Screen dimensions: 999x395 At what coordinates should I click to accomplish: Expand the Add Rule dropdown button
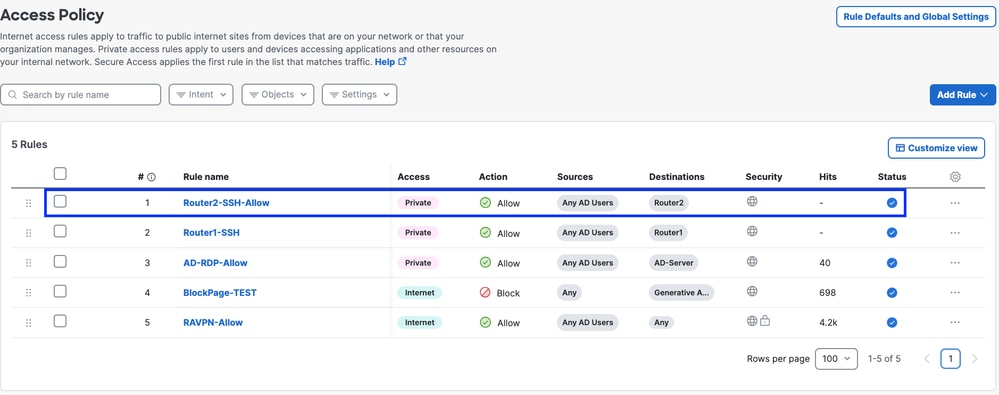962,94
